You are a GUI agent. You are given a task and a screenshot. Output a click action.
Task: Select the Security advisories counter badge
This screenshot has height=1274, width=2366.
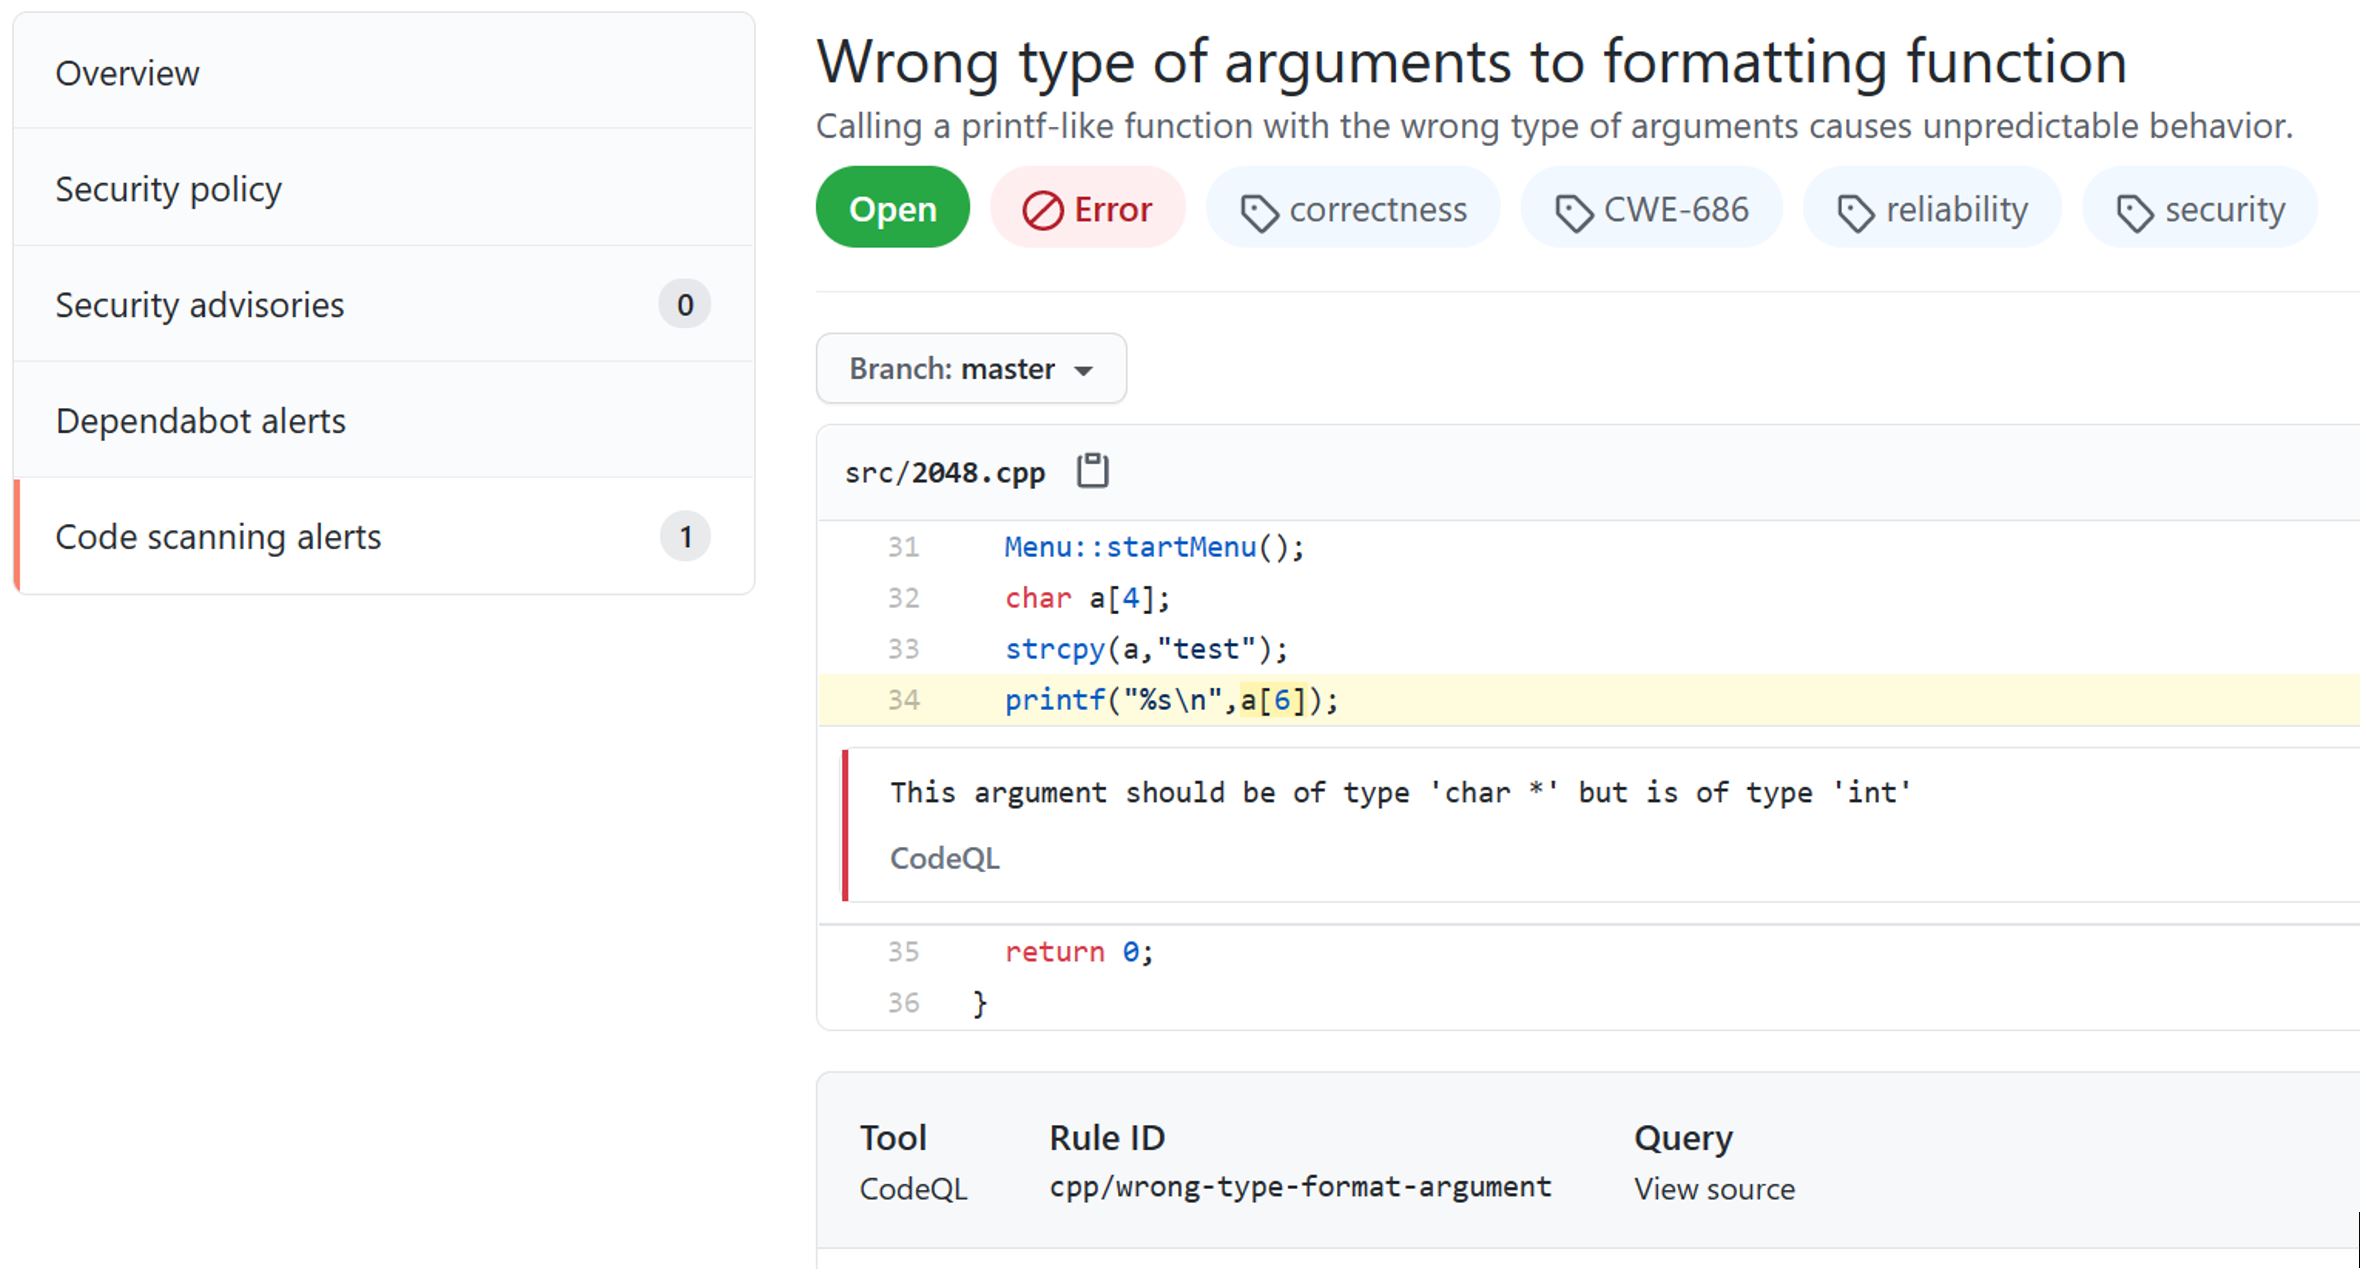(x=684, y=304)
